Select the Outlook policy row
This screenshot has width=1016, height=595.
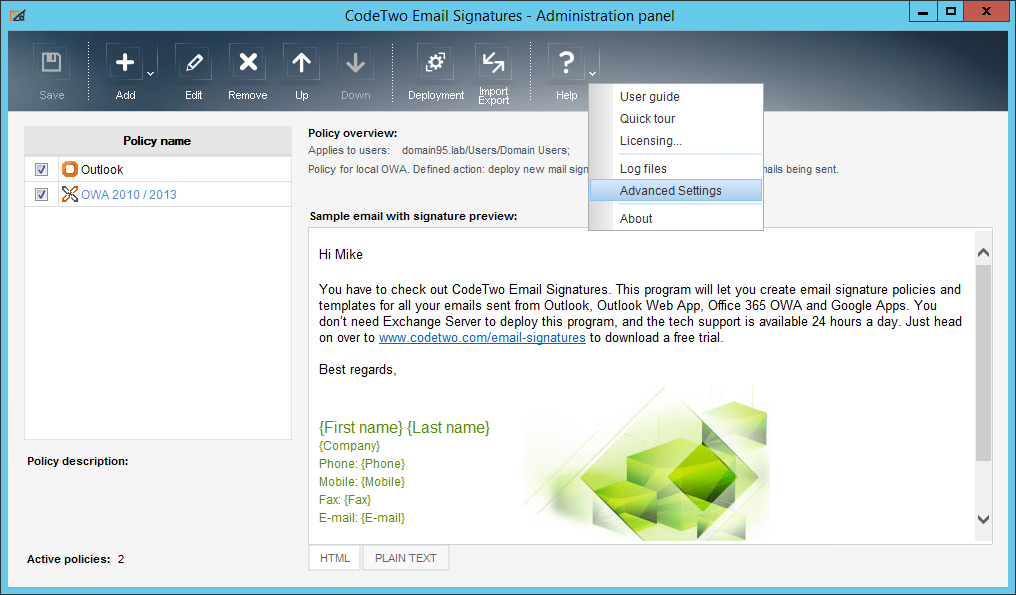[158, 169]
